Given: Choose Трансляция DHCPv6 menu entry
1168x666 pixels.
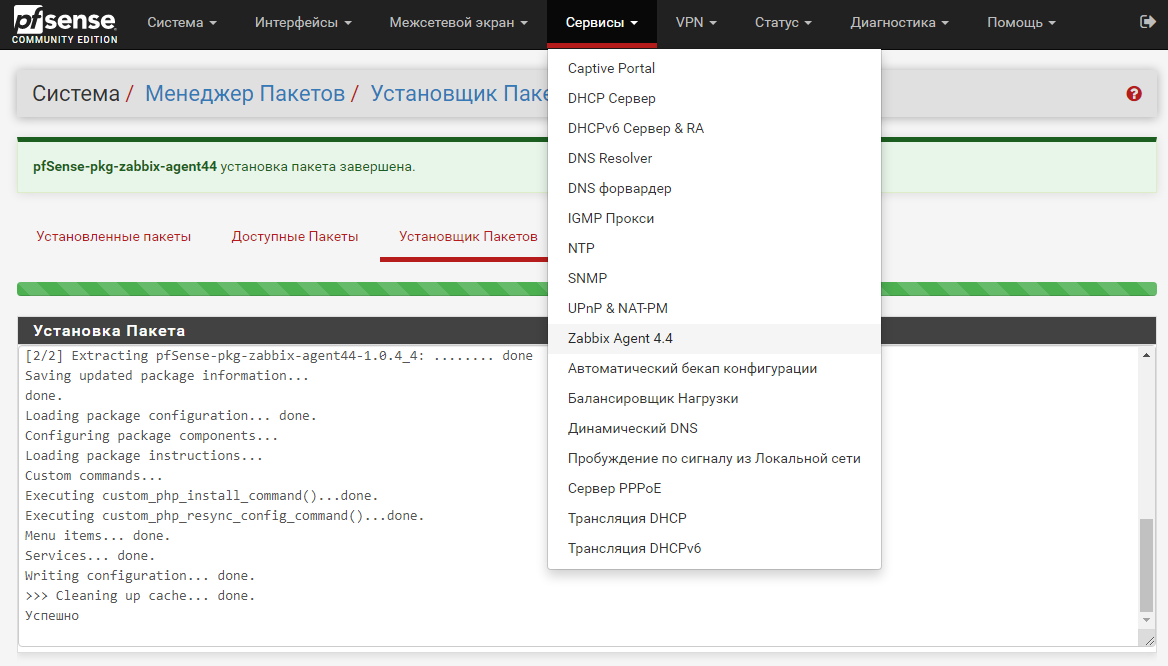Looking at the screenshot, I should (714, 548).
